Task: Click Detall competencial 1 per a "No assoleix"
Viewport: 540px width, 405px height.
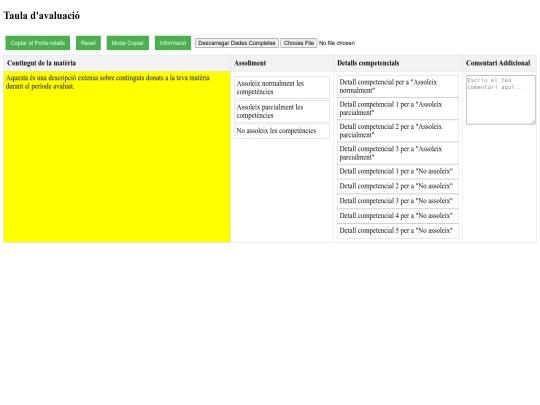Action: [398, 172]
